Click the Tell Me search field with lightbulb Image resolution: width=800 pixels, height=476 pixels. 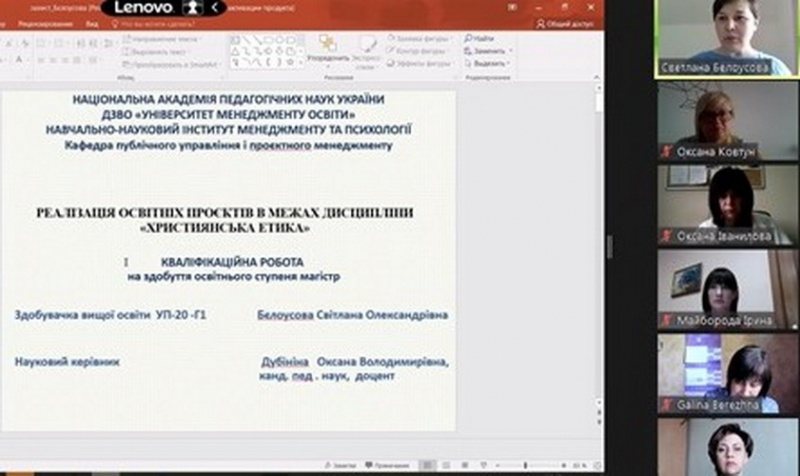[153, 24]
